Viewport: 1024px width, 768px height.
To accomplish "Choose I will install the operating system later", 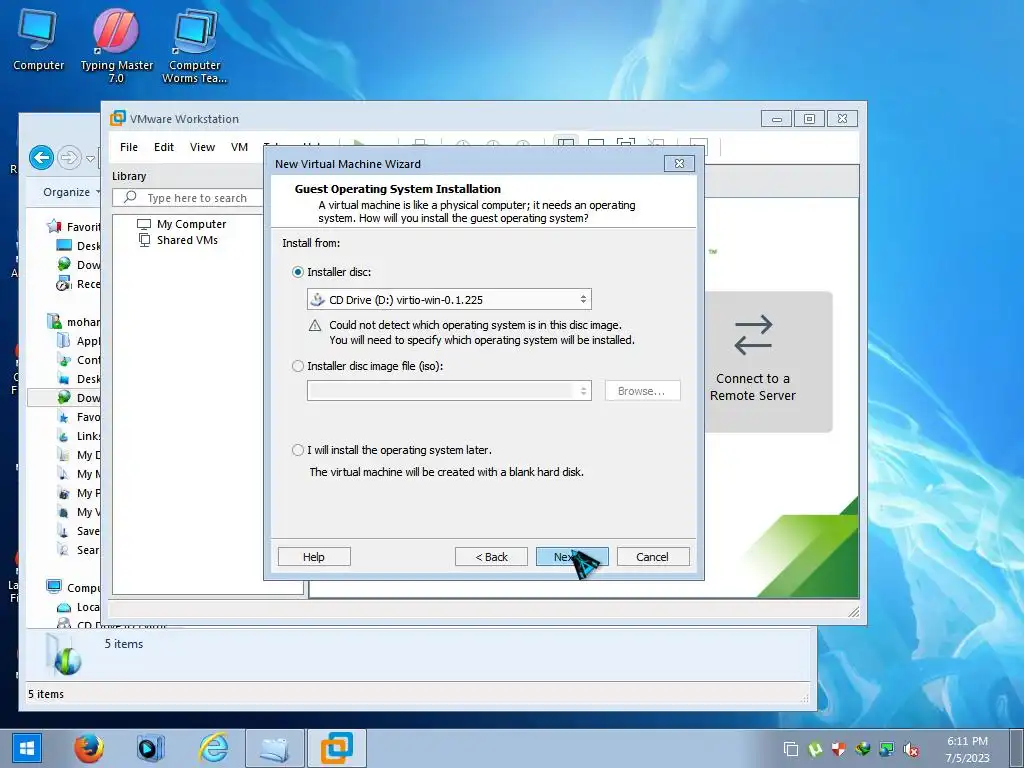I will pyautogui.click(x=298, y=450).
